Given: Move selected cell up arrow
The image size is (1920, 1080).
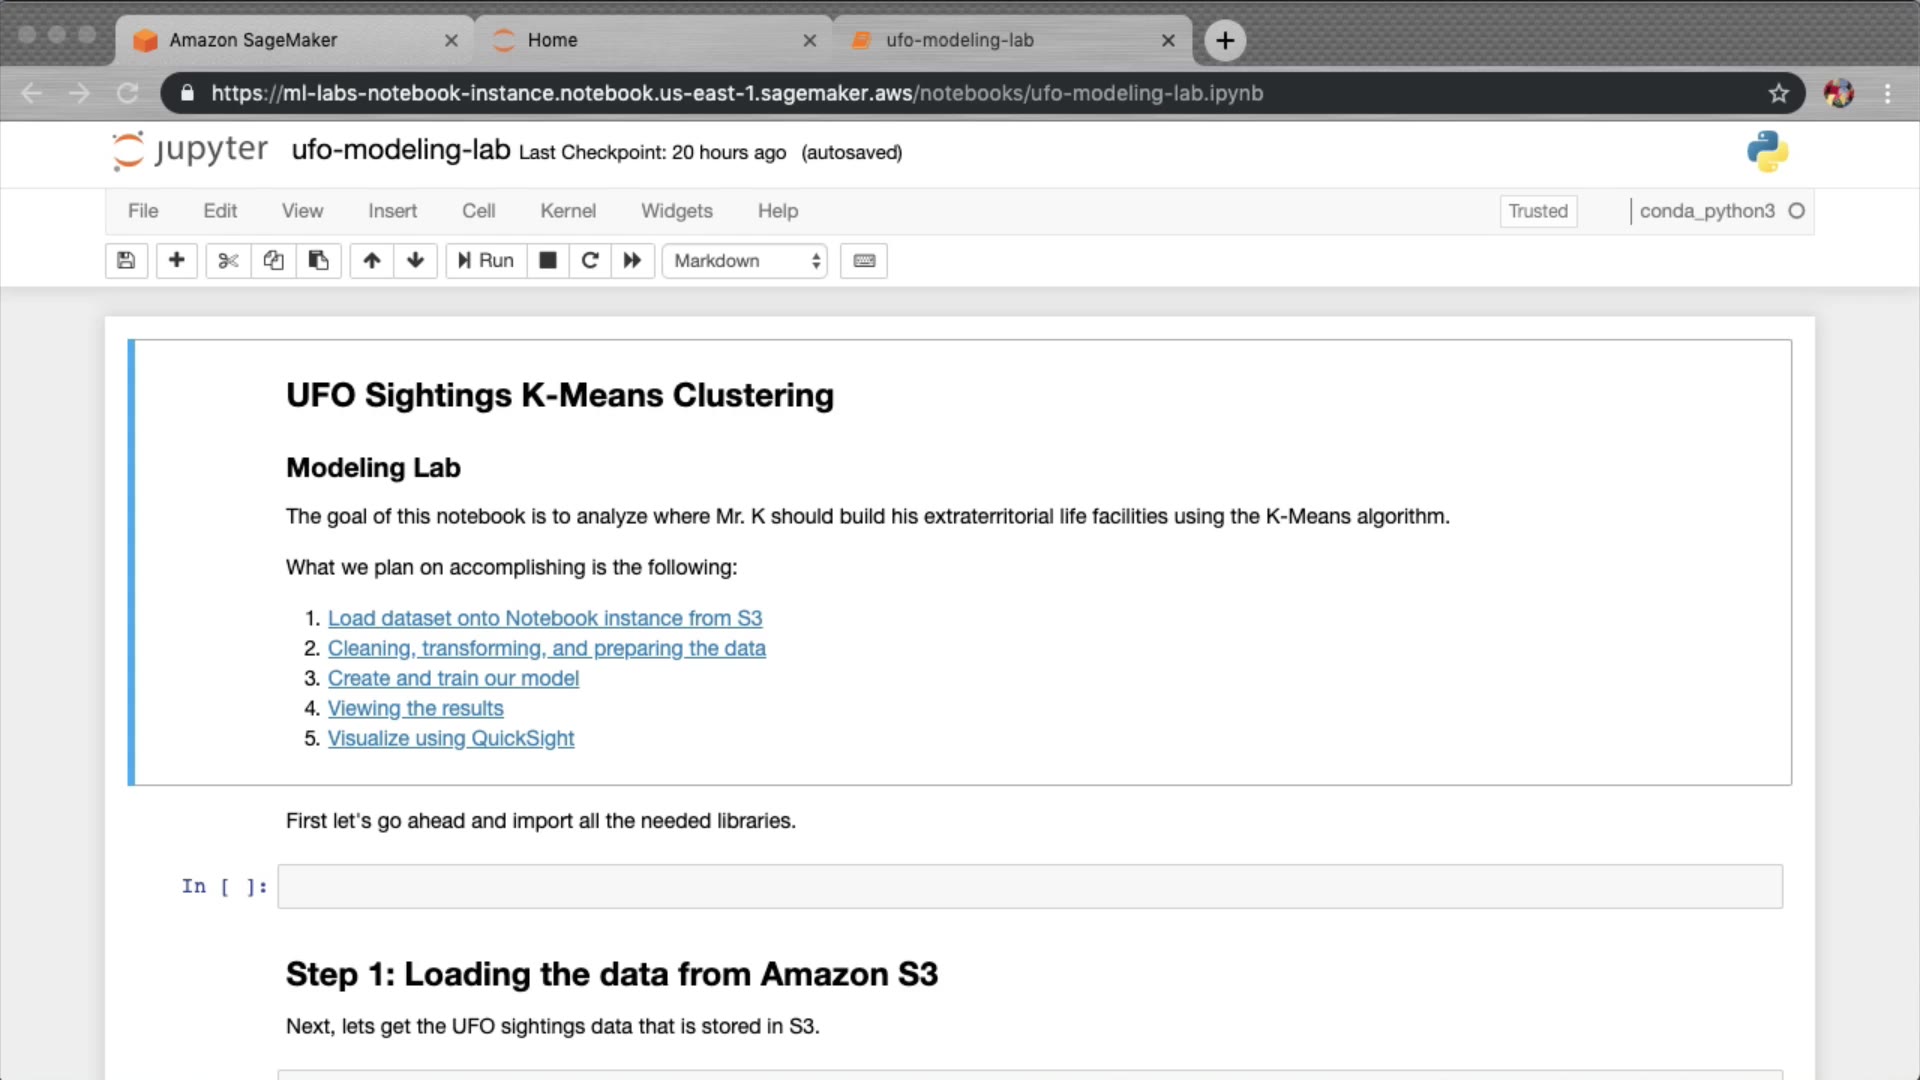Looking at the screenshot, I should 372,261.
